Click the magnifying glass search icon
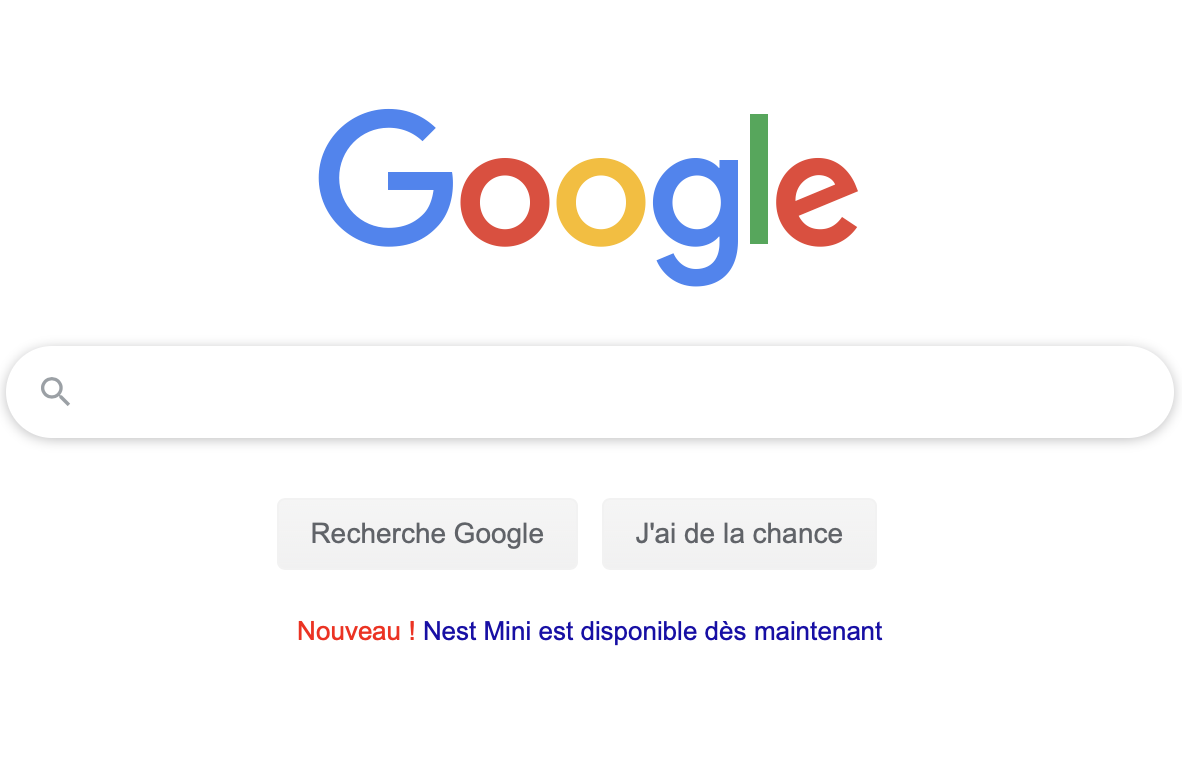The image size is (1182, 768). (55, 392)
